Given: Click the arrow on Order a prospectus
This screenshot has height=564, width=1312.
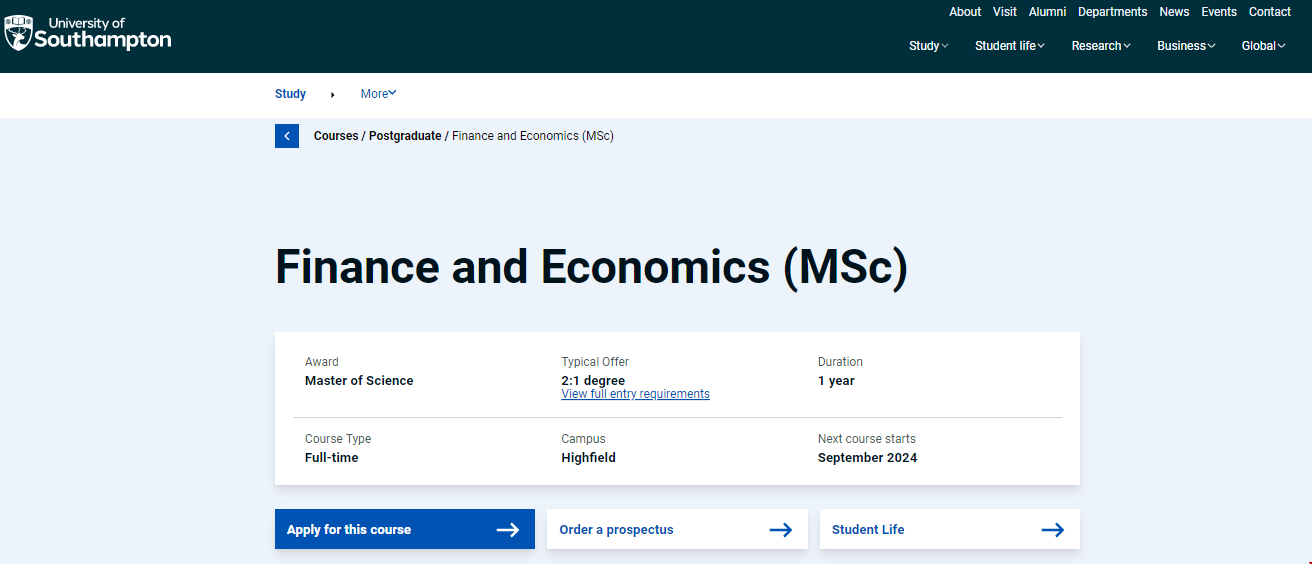Looking at the screenshot, I should [x=780, y=530].
